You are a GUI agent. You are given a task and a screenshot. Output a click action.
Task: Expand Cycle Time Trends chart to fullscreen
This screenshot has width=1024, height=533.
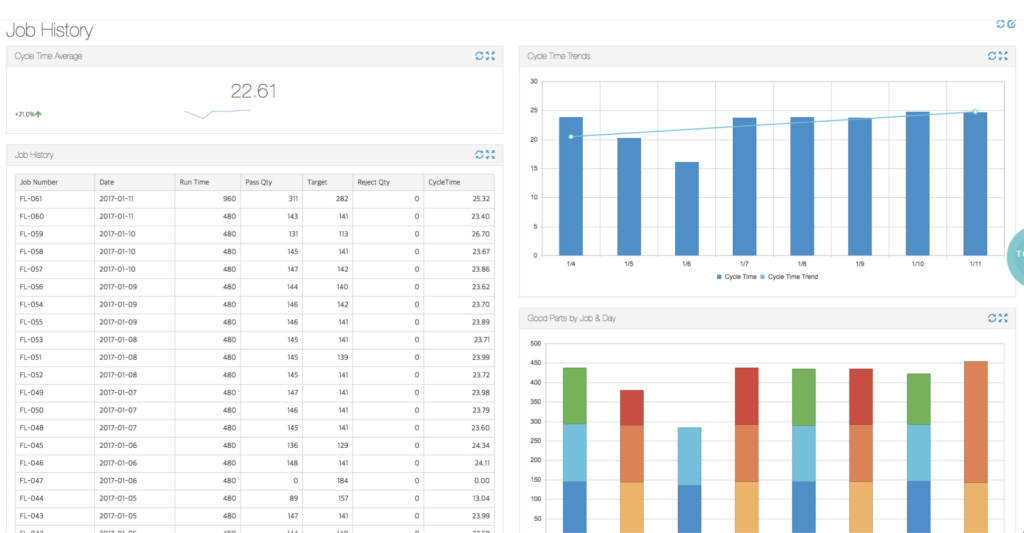coord(1003,56)
